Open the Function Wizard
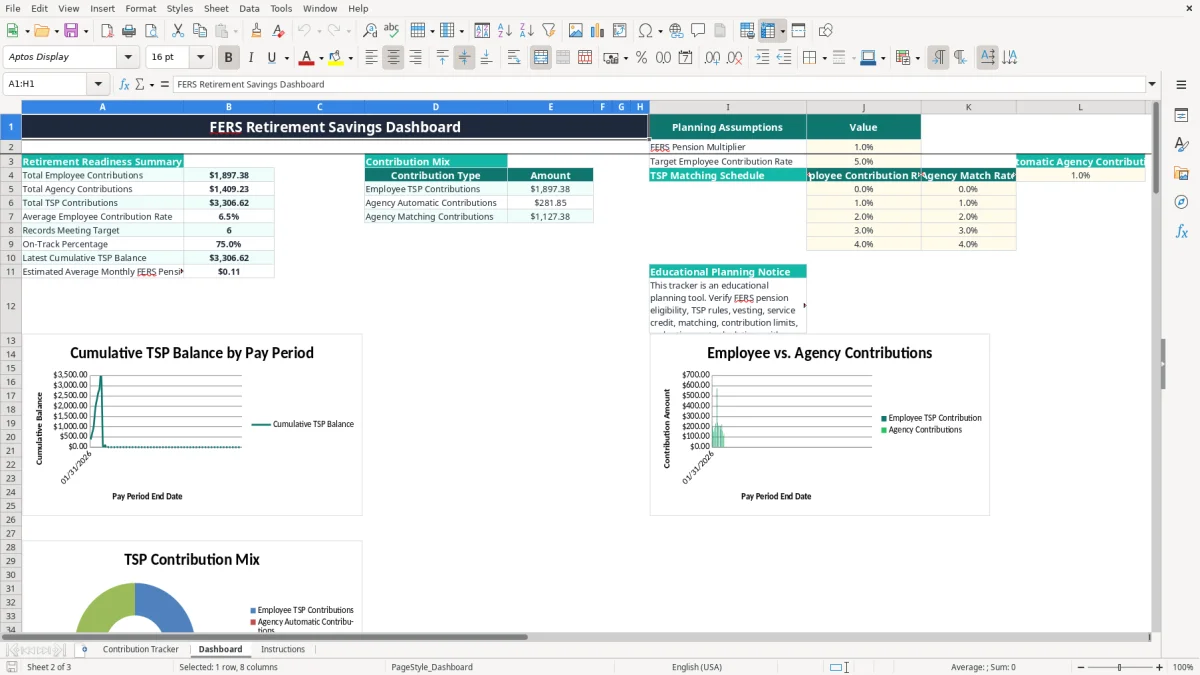The height and width of the screenshot is (675, 1200). pyautogui.click(x=125, y=85)
